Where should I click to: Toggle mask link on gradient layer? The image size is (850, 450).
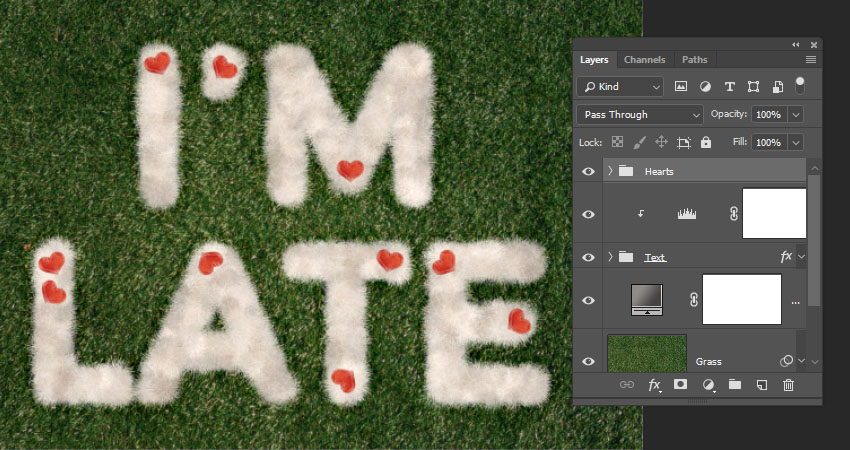[694, 300]
